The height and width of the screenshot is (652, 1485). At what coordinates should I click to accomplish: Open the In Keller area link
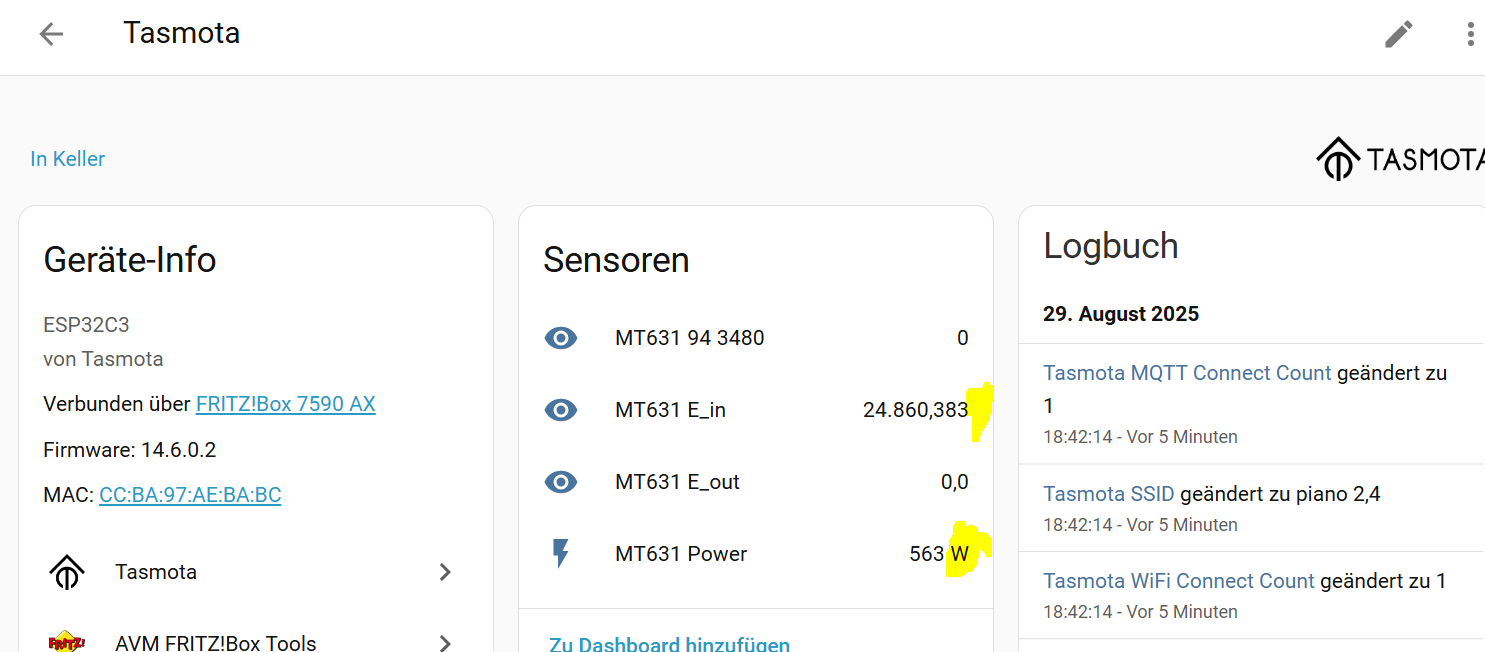68,159
